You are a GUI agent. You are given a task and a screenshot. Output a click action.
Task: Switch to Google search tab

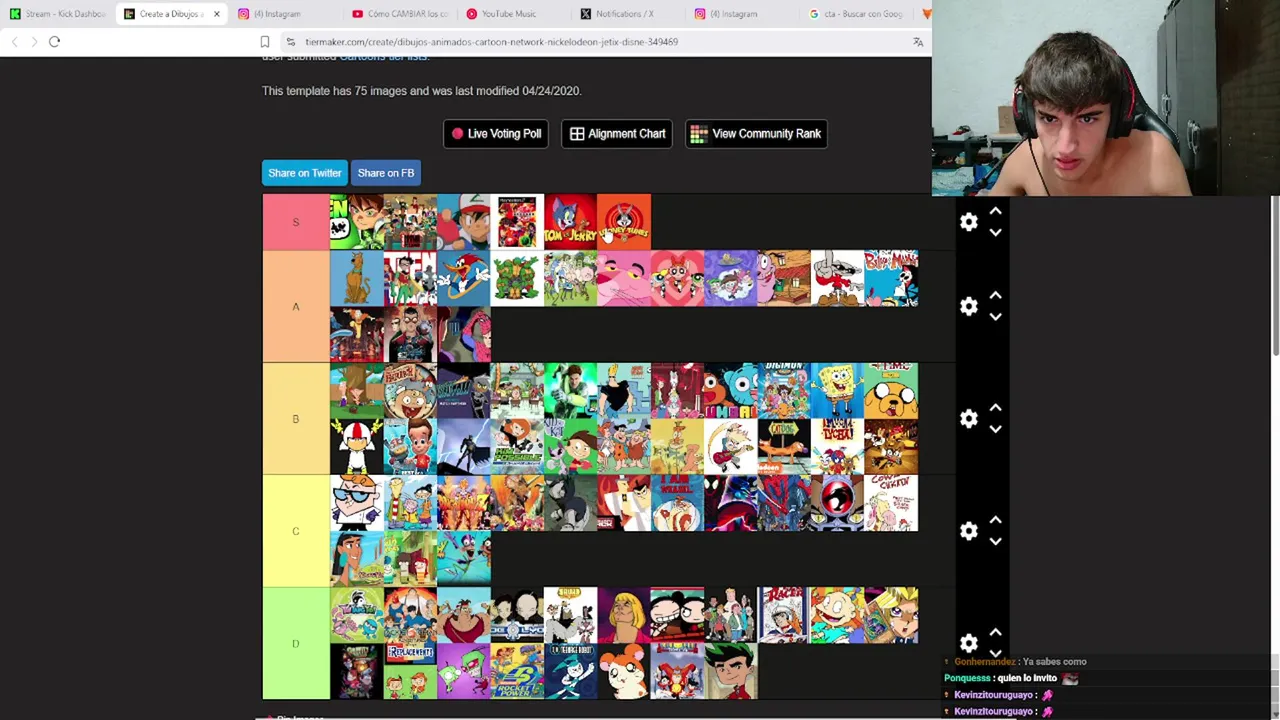pyautogui.click(x=855, y=14)
